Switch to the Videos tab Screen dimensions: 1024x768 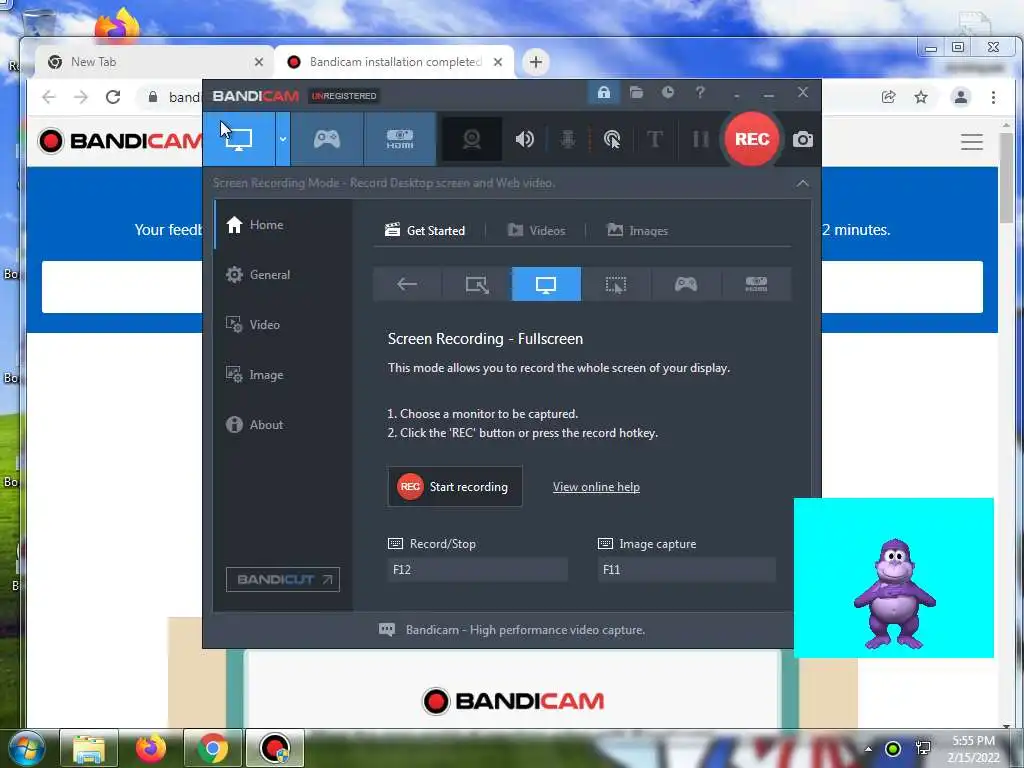[536, 231]
